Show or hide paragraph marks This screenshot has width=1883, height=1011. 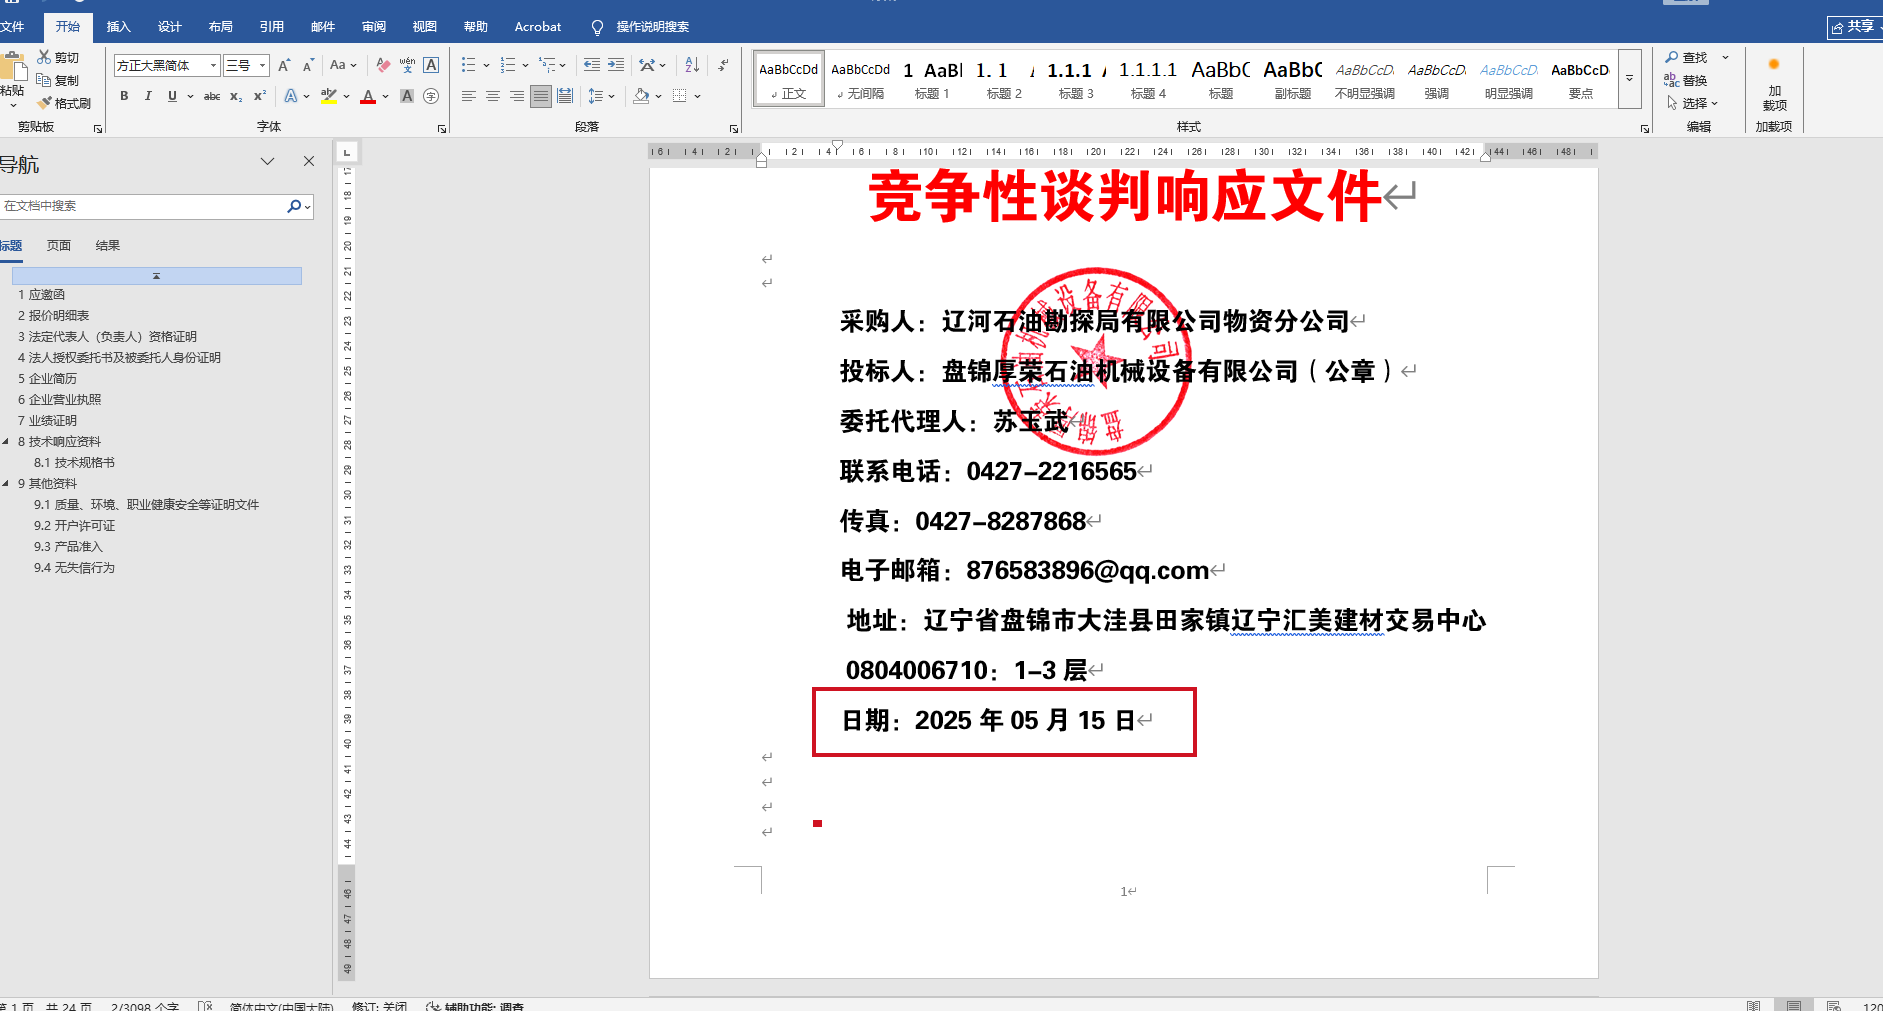click(x=723, y=66)
